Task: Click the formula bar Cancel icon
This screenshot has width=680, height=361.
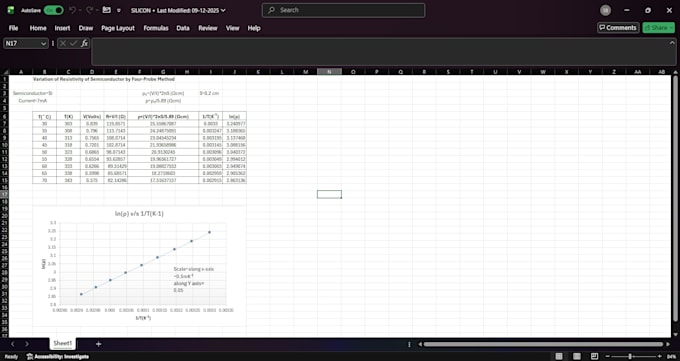Action: [x=63, y=43]
